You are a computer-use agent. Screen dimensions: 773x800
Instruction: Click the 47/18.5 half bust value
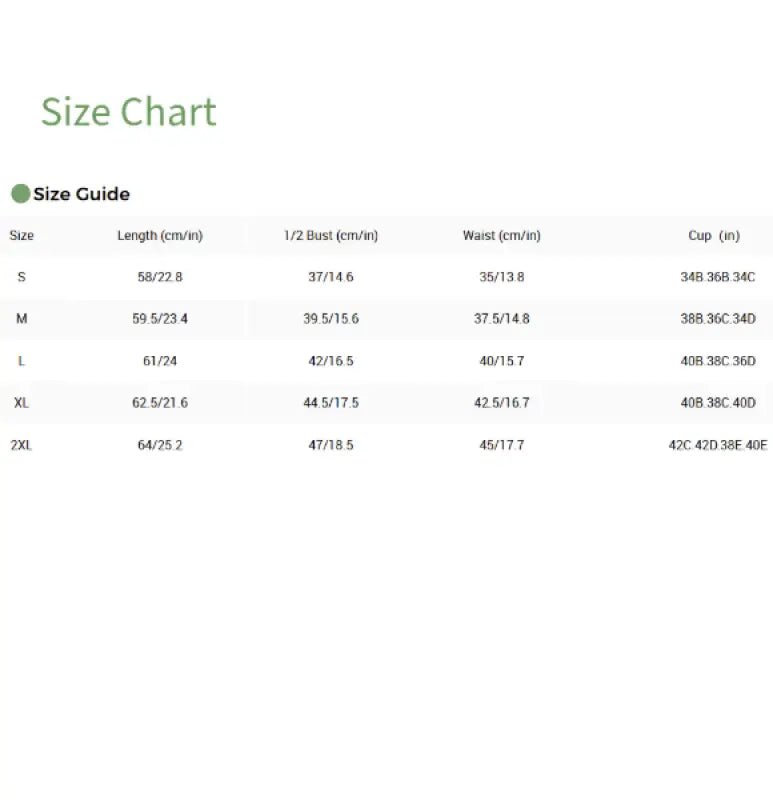[x=331, y=445]
